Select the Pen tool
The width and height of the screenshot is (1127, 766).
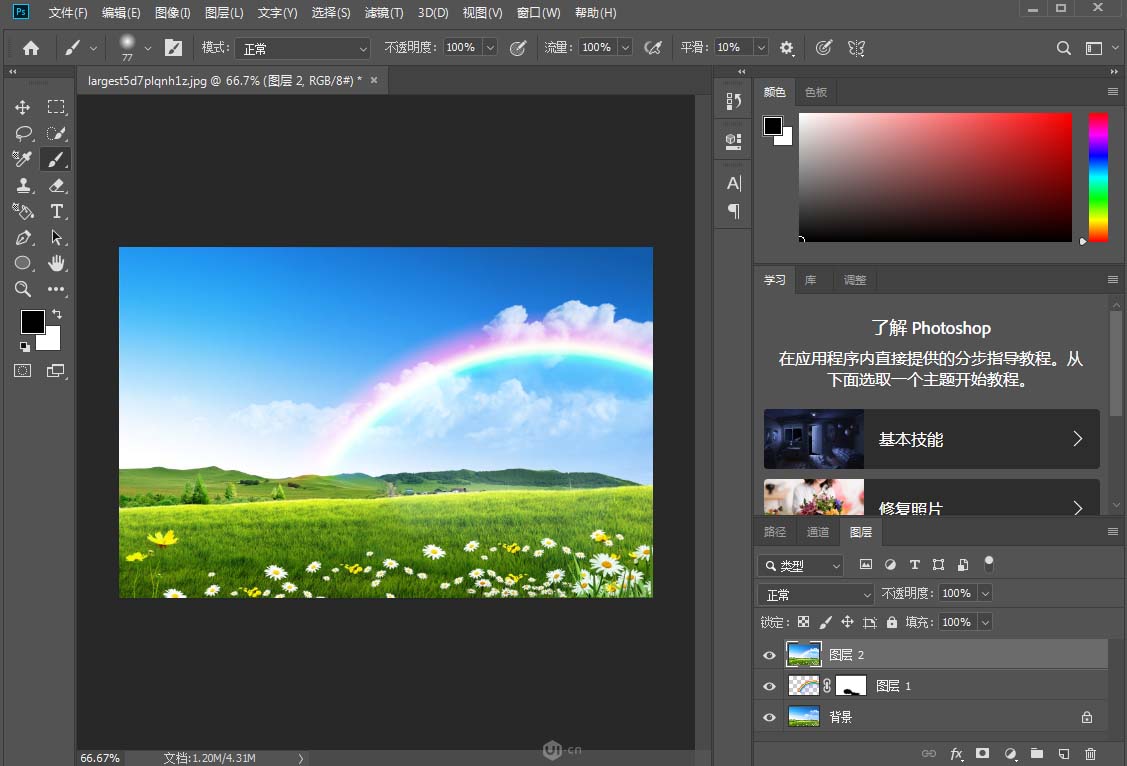pyautogui.click(x=23, y=237)
